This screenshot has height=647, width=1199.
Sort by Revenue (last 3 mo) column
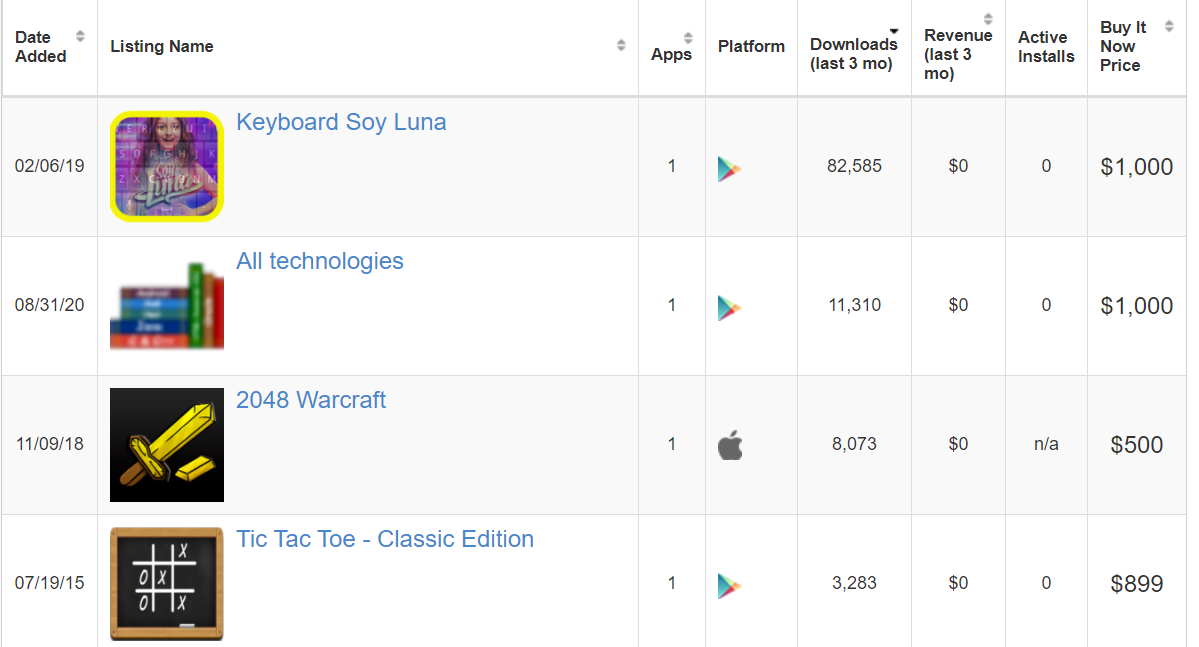988,18
